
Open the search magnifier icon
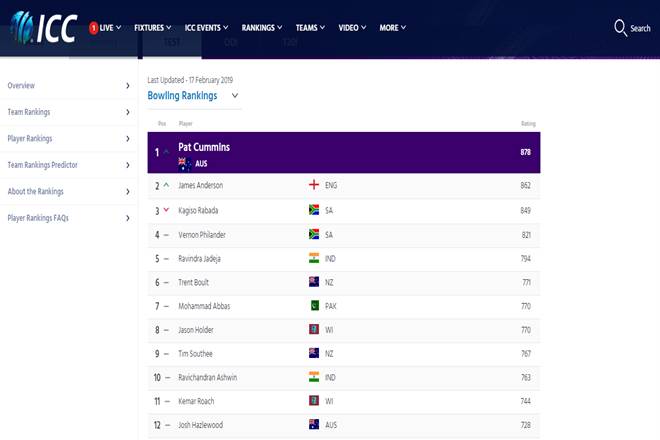pyautogui.click(x=621, y=28)
